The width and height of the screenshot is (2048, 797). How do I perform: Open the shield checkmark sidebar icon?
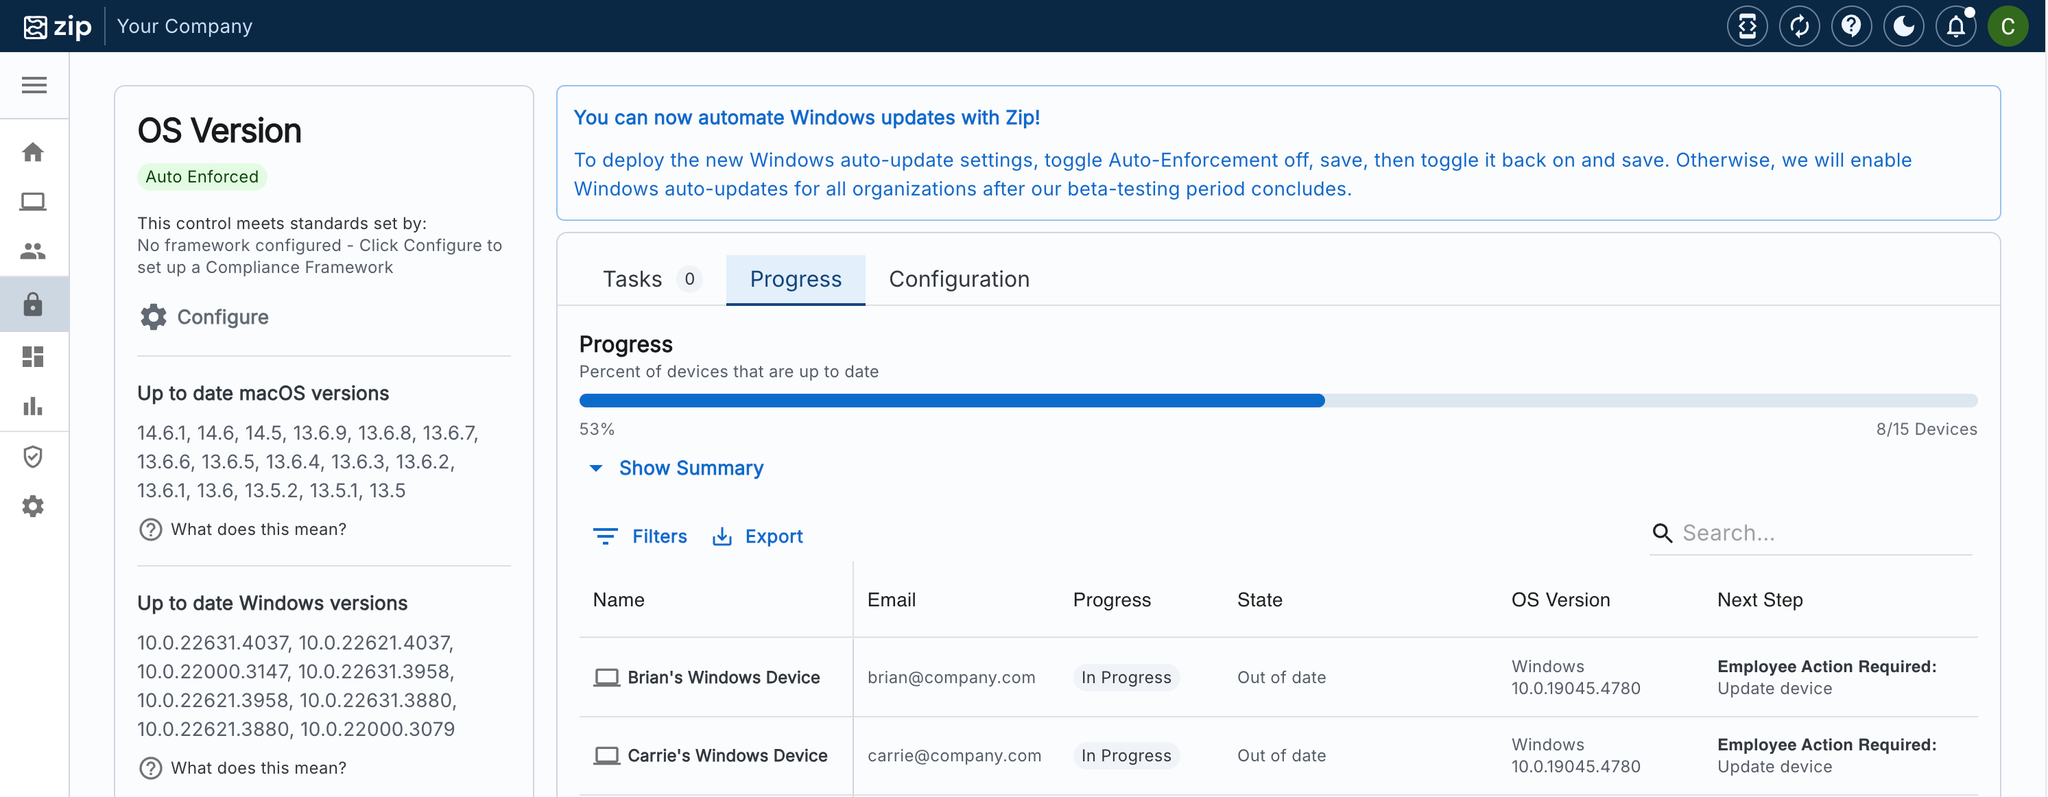(33, 457)
